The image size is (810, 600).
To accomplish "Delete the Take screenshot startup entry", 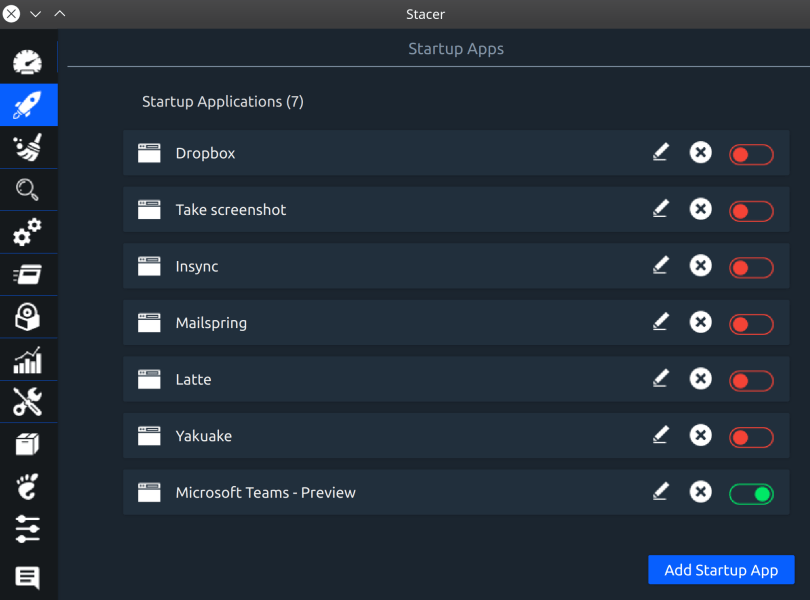I will (x=700, y=209).
